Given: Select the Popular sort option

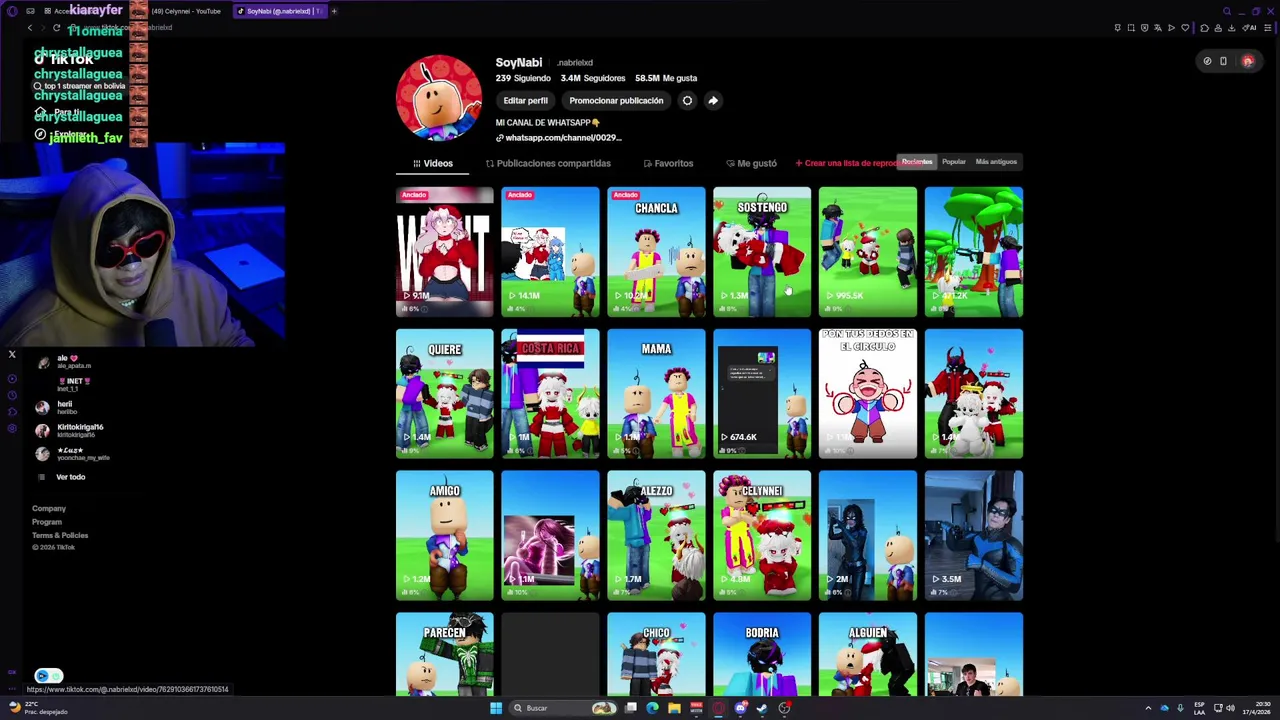Looking at the screenshot, I should click(x=954, y=162).
